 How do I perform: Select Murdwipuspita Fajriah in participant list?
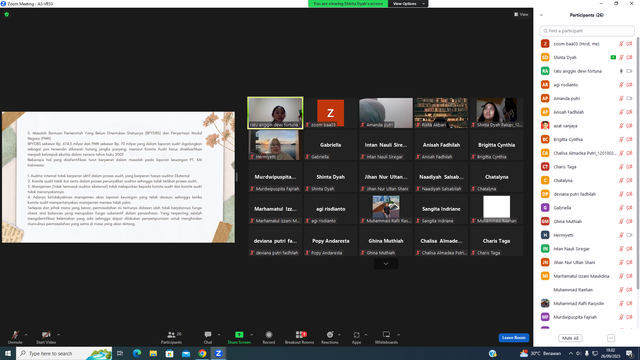point(587,317)
